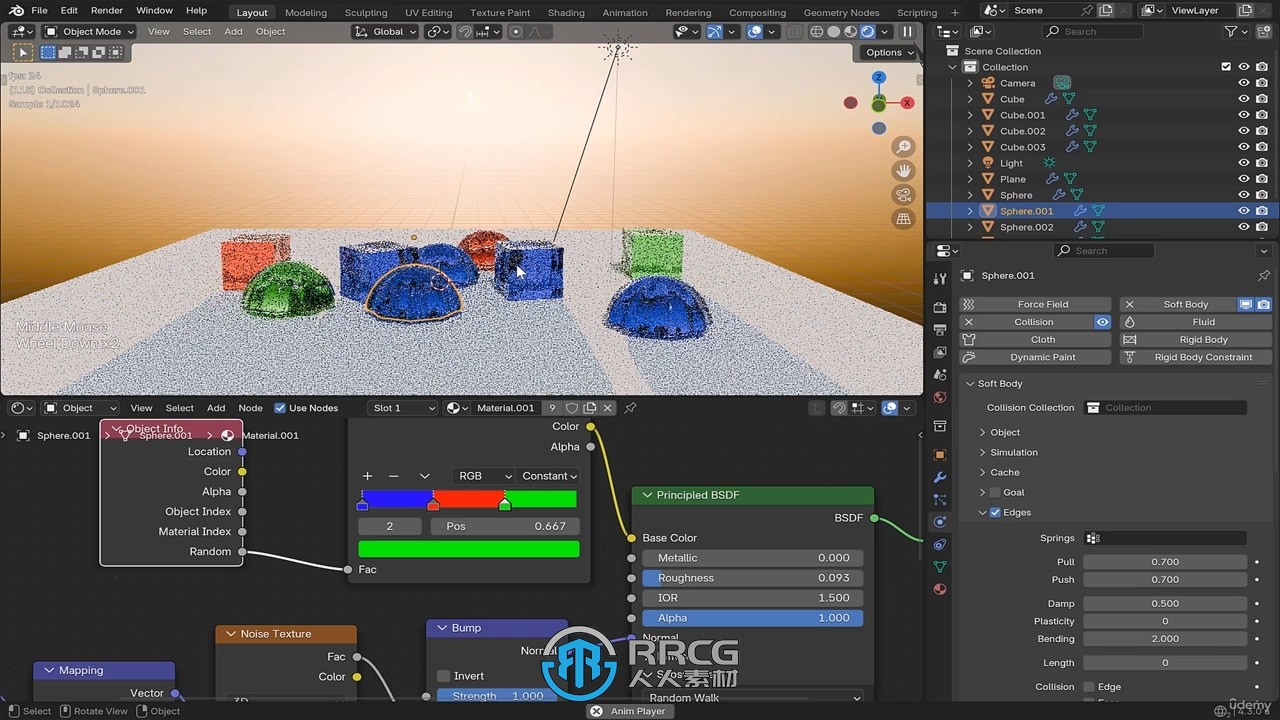
Task: Add Fluid physics
Action: tap(1195, 322)
